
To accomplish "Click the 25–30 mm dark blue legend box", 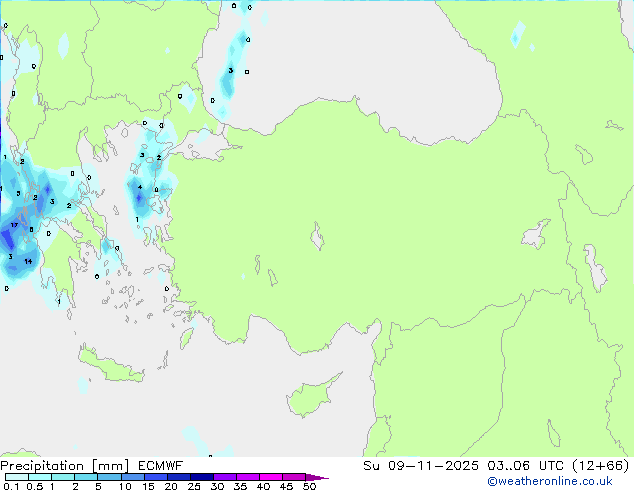I will tap(201, 477).
